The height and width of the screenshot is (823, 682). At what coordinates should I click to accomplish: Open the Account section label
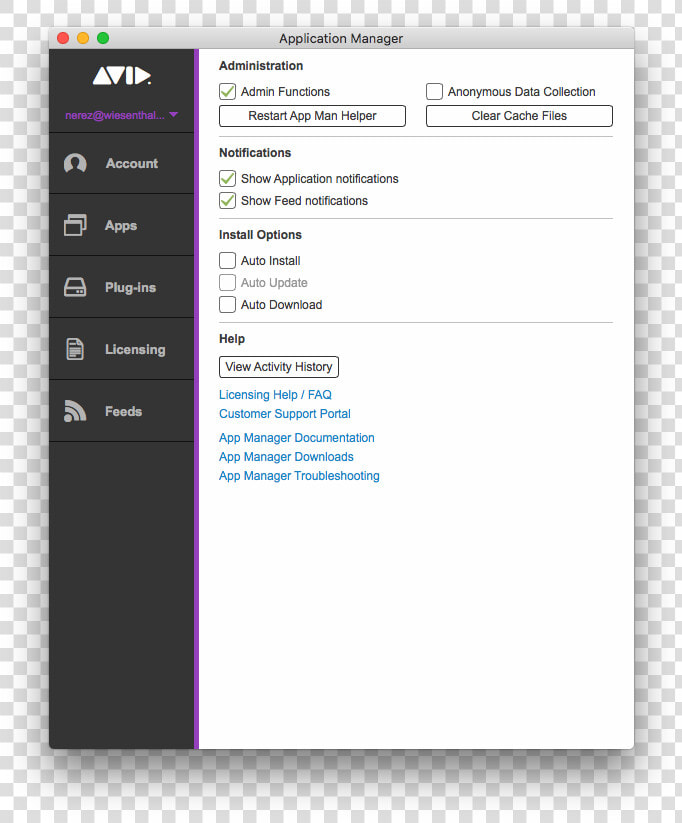click(132, 163)
